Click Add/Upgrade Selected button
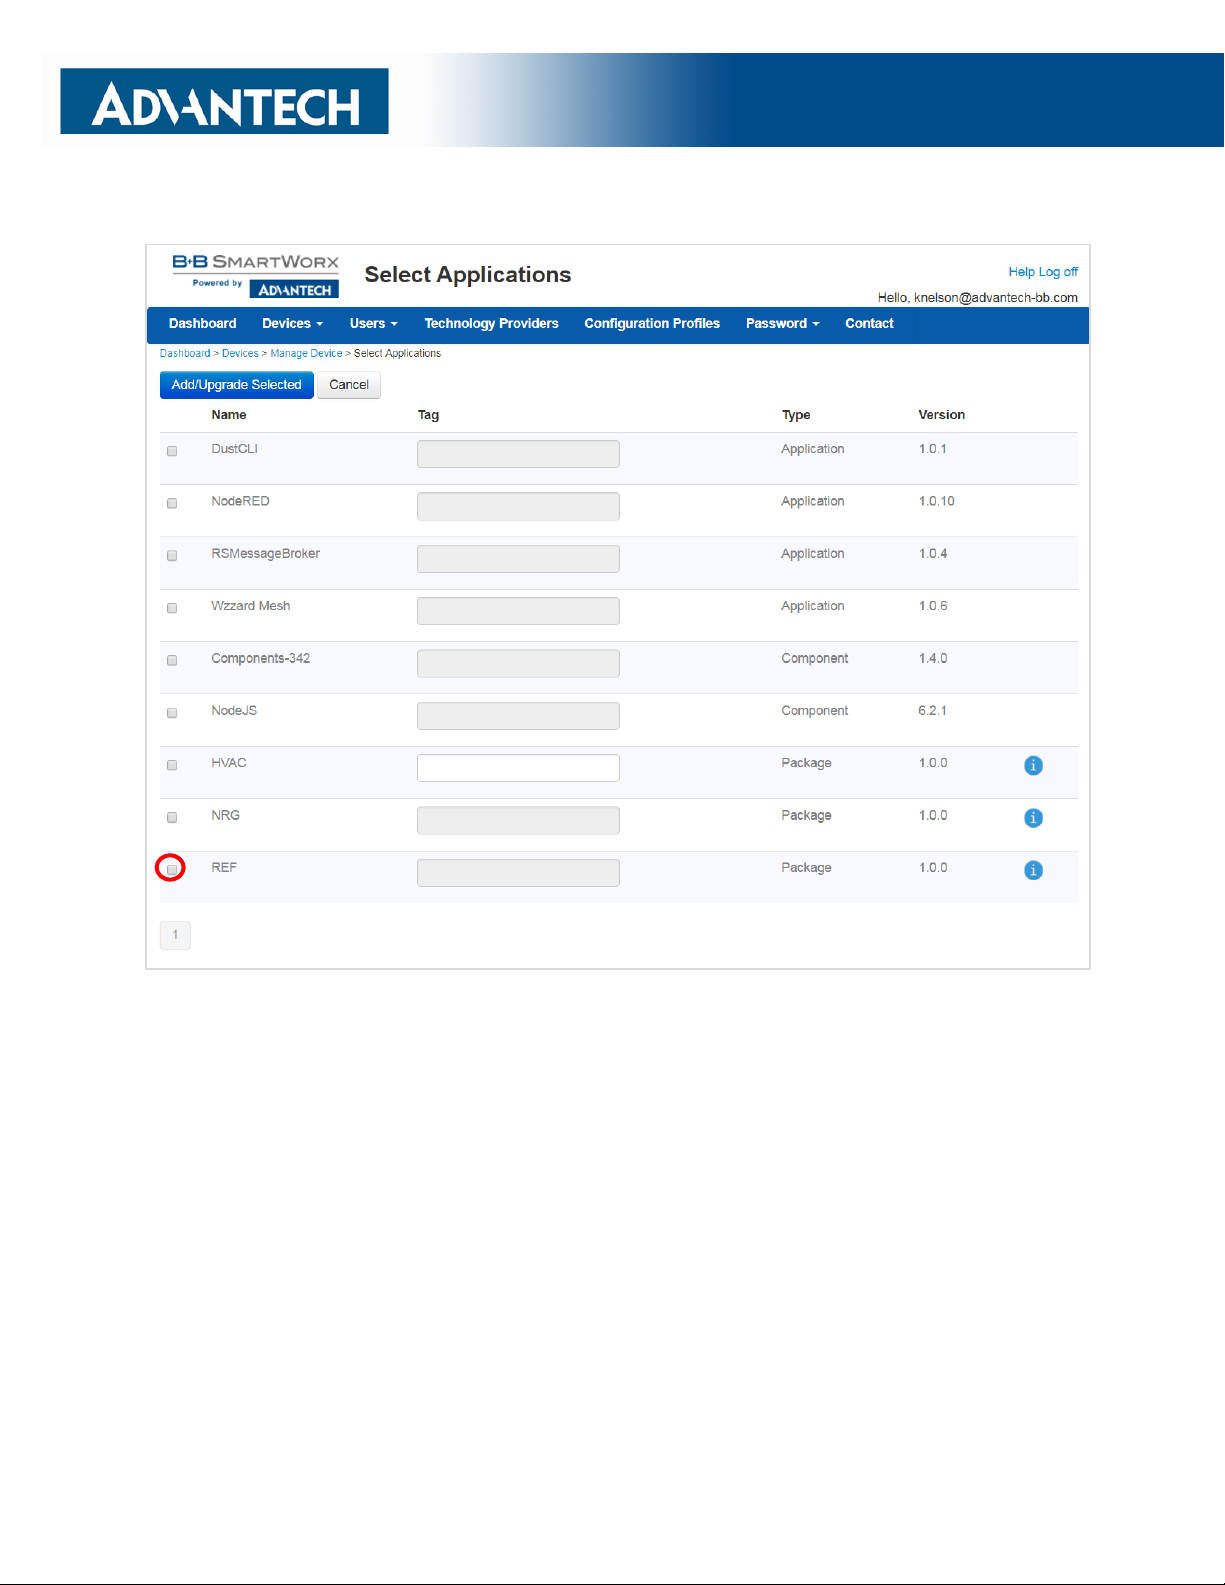This screenshot has height=1585, width=1225. coord(237,385)
